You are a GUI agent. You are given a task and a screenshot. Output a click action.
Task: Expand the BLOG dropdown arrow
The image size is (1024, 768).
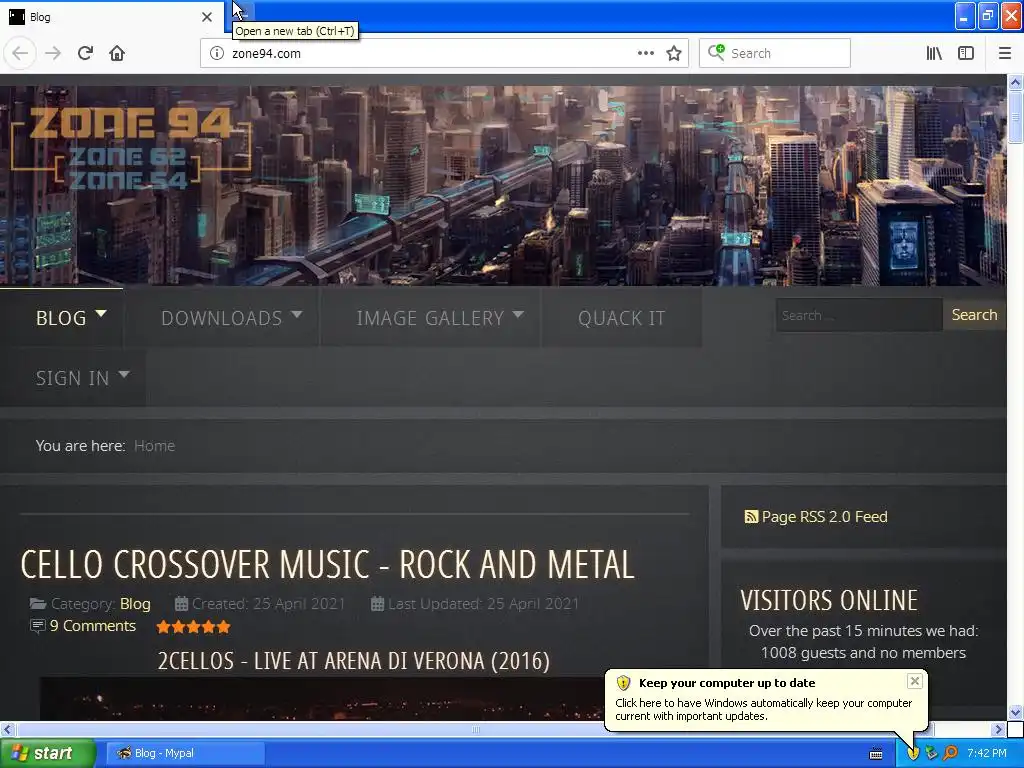101,314
